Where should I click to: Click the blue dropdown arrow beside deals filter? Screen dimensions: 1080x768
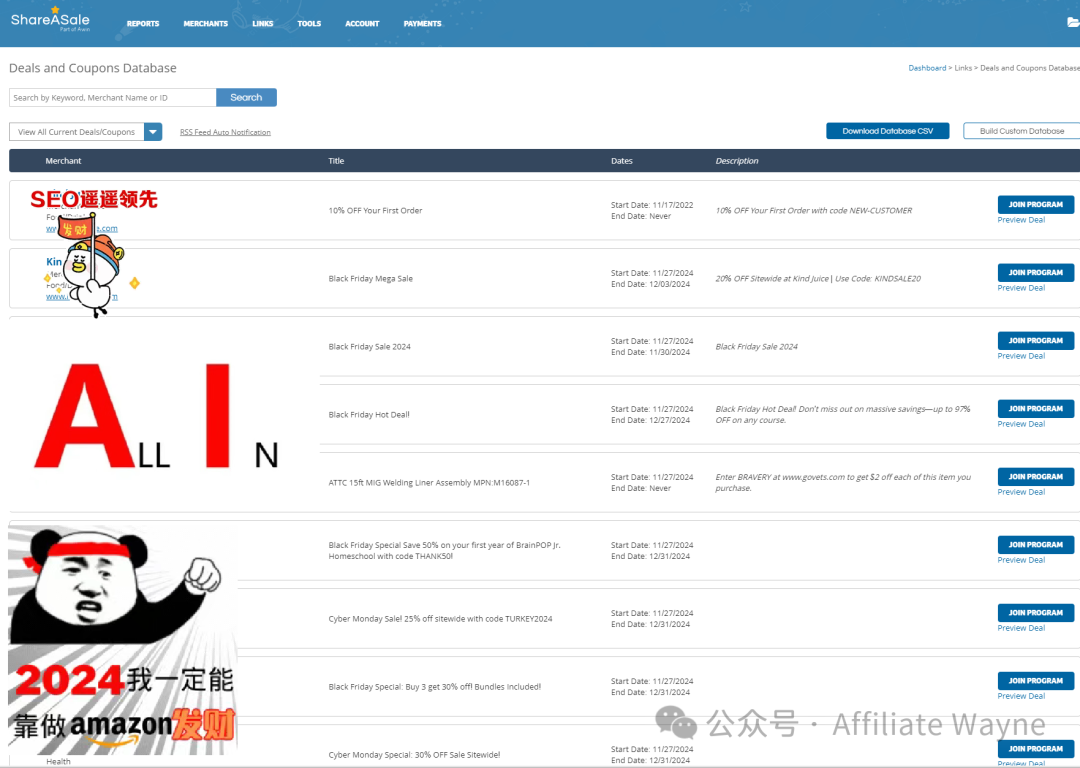(153, 132)
